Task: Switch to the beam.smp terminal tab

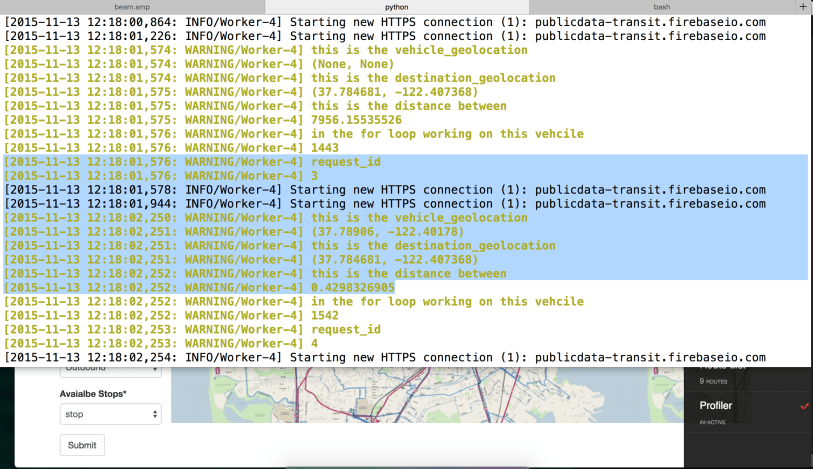Action: click(x=132, y=7)
